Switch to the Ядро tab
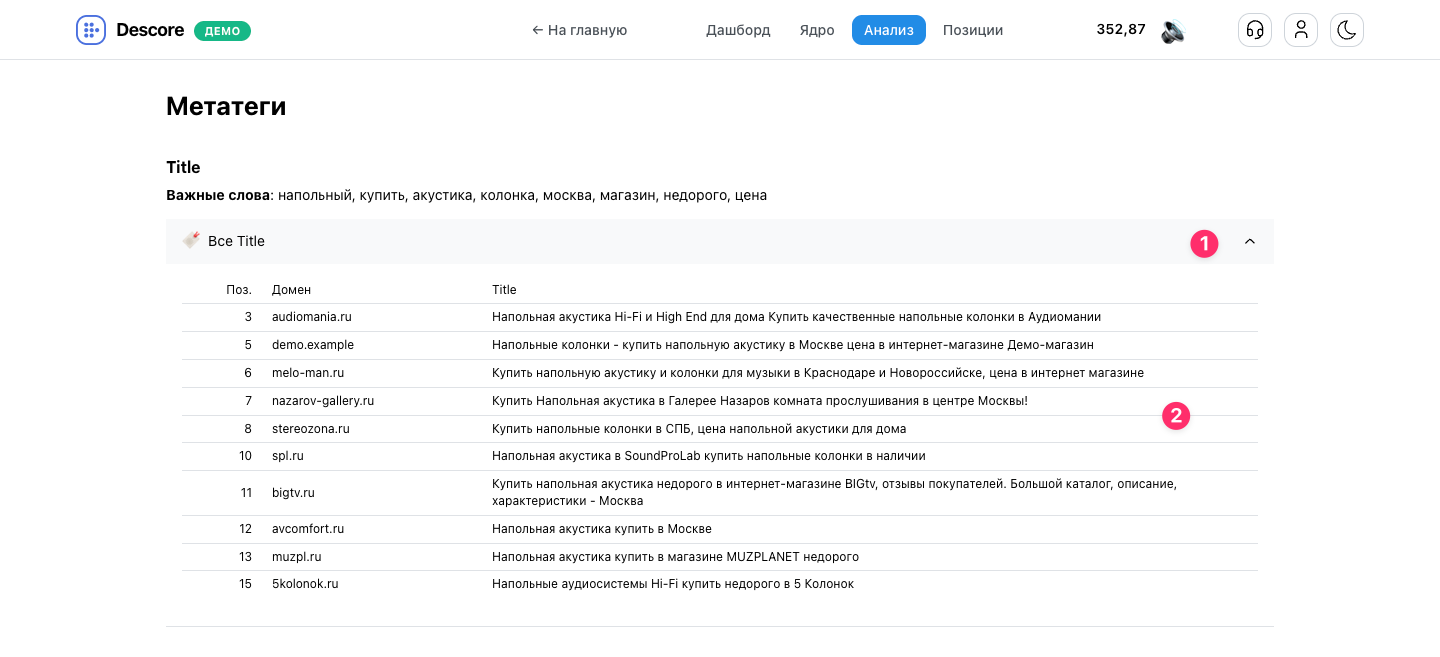The image size is (1440, 657). [x=817, y=30]
